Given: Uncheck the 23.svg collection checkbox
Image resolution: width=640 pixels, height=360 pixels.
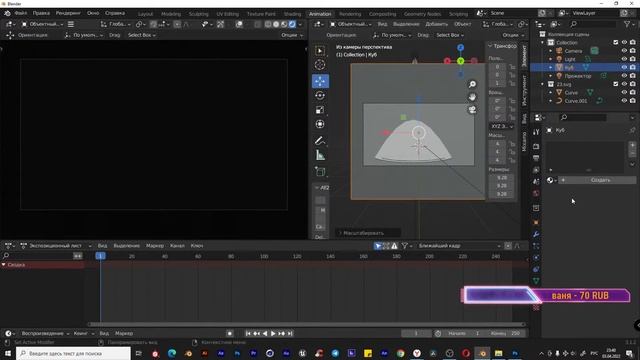Looking at the screenshot, I should point(616,84).
